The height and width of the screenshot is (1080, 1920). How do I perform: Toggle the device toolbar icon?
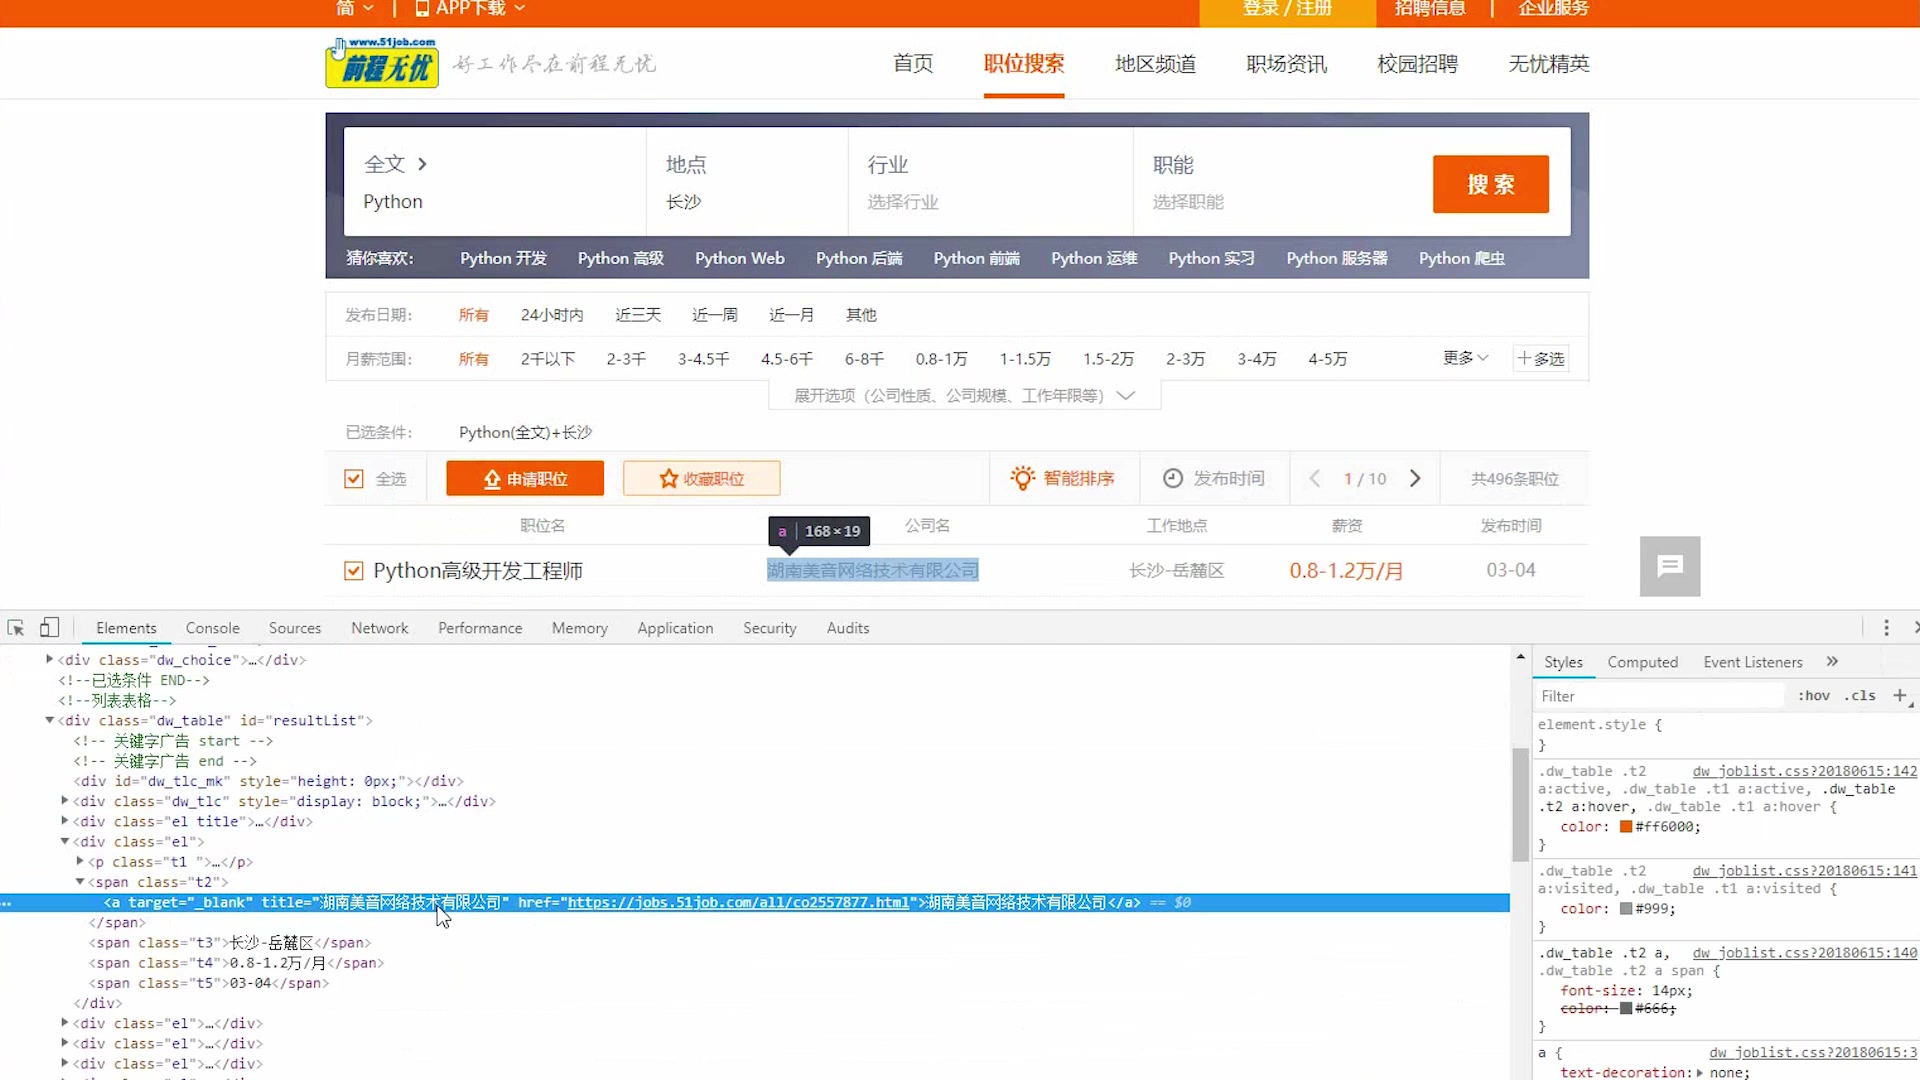click(49, 626)
